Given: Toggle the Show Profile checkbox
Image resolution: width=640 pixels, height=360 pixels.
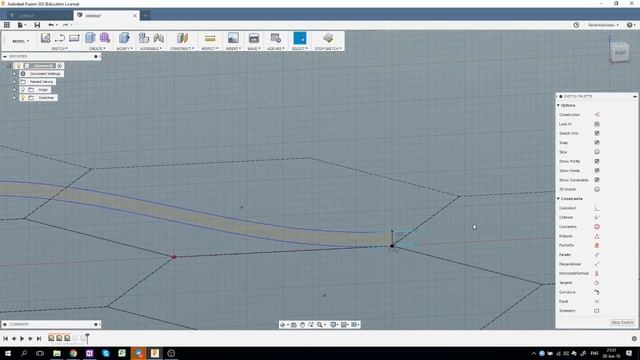Looking at the screenshot, I should click(597, 161).
